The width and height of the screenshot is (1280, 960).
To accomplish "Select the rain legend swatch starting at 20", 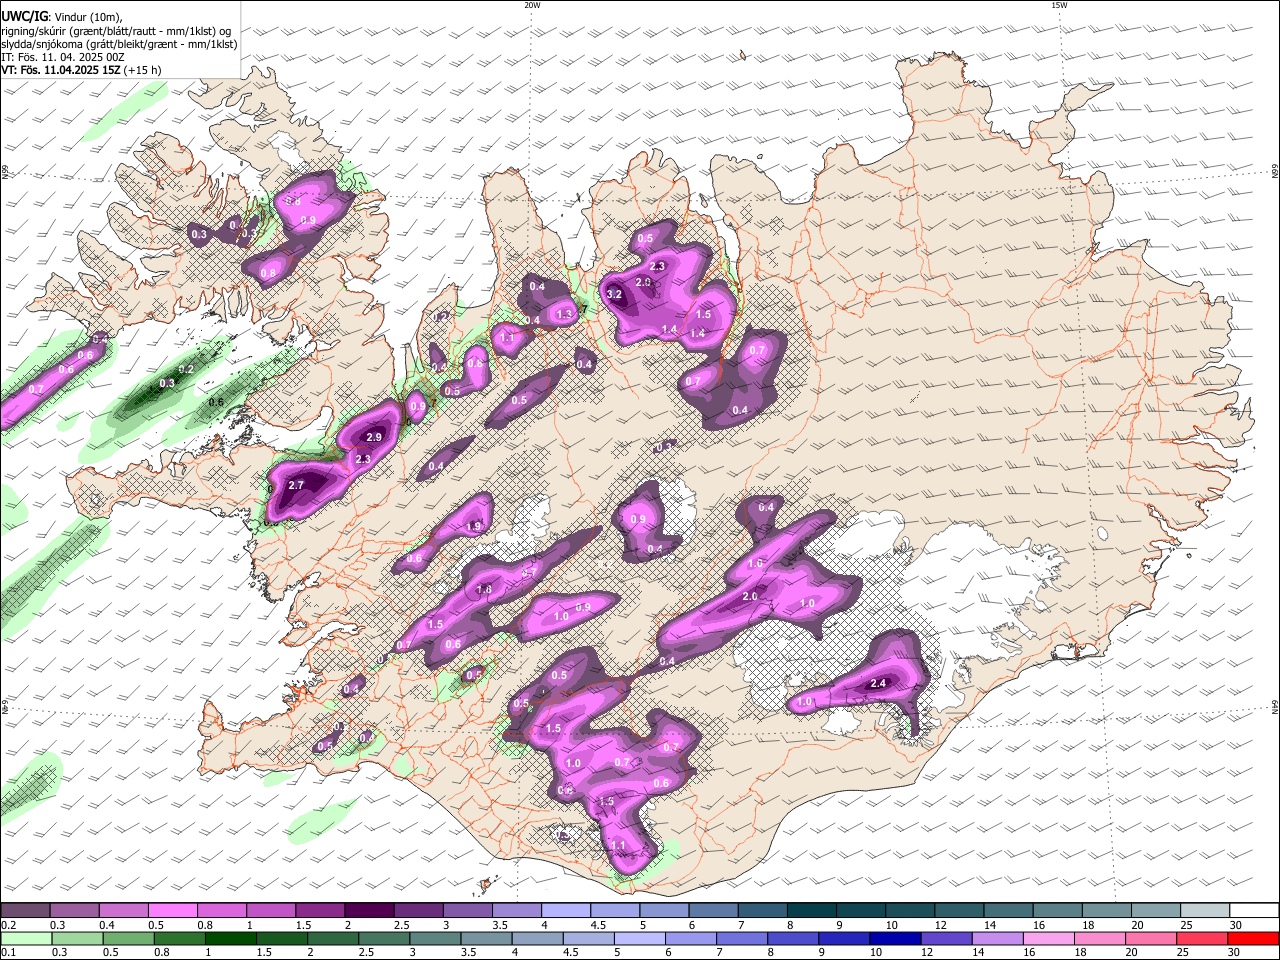I will tap(1151, 939).
